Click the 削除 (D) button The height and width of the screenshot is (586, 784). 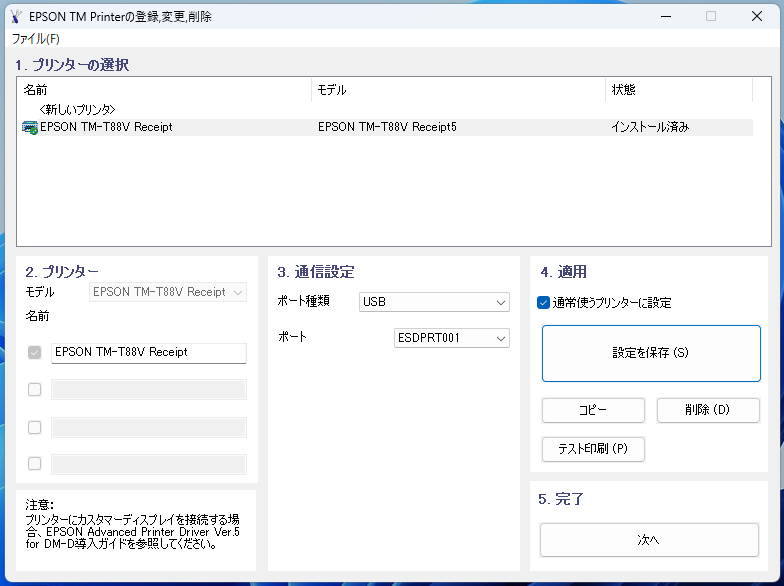click(x=707, y=411)
